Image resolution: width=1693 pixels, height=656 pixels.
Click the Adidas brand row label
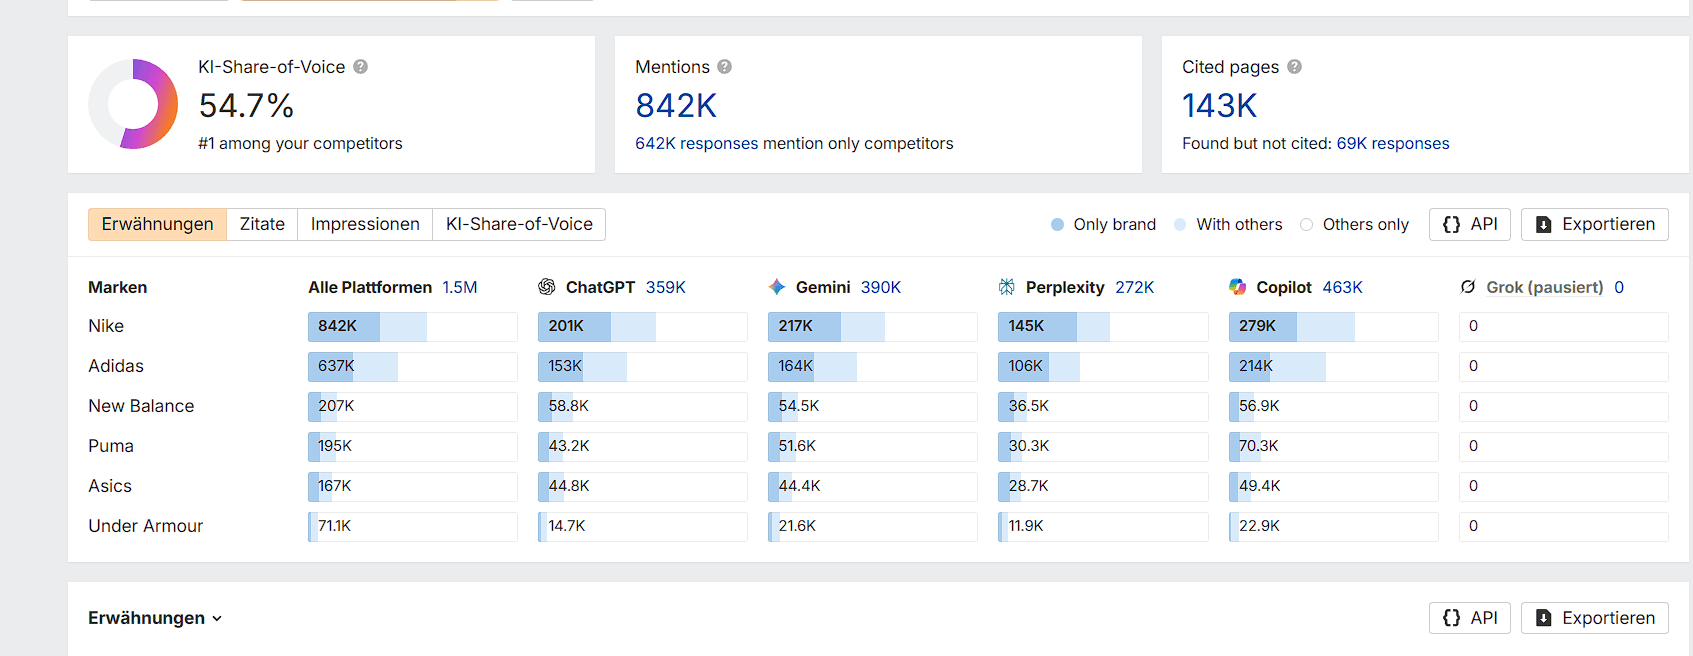tap(116, 366)
